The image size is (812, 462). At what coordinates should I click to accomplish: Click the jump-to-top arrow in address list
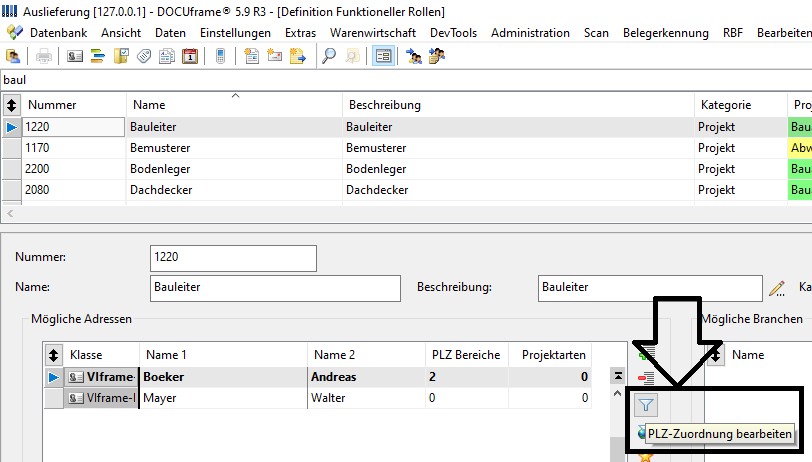click(618, 376)
